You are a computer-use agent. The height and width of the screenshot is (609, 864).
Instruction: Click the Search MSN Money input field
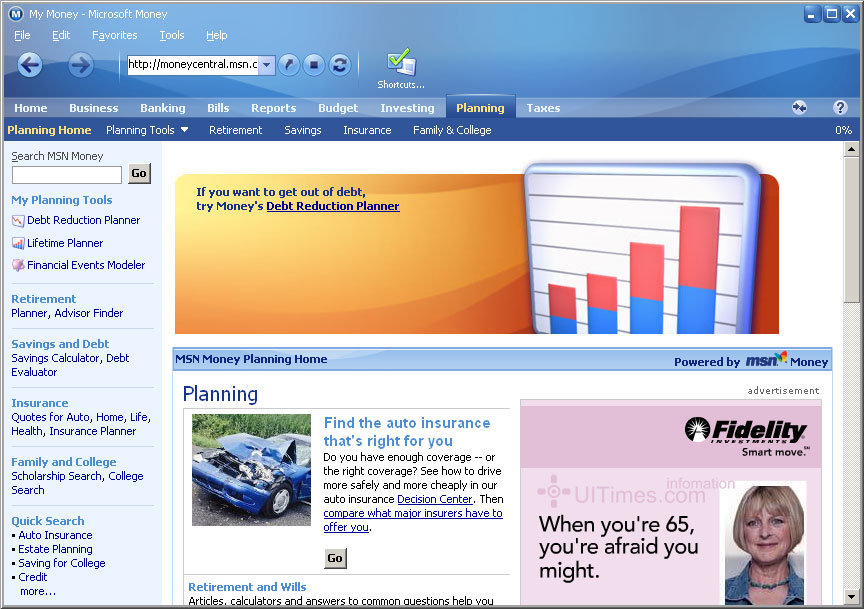coord(67,175)
